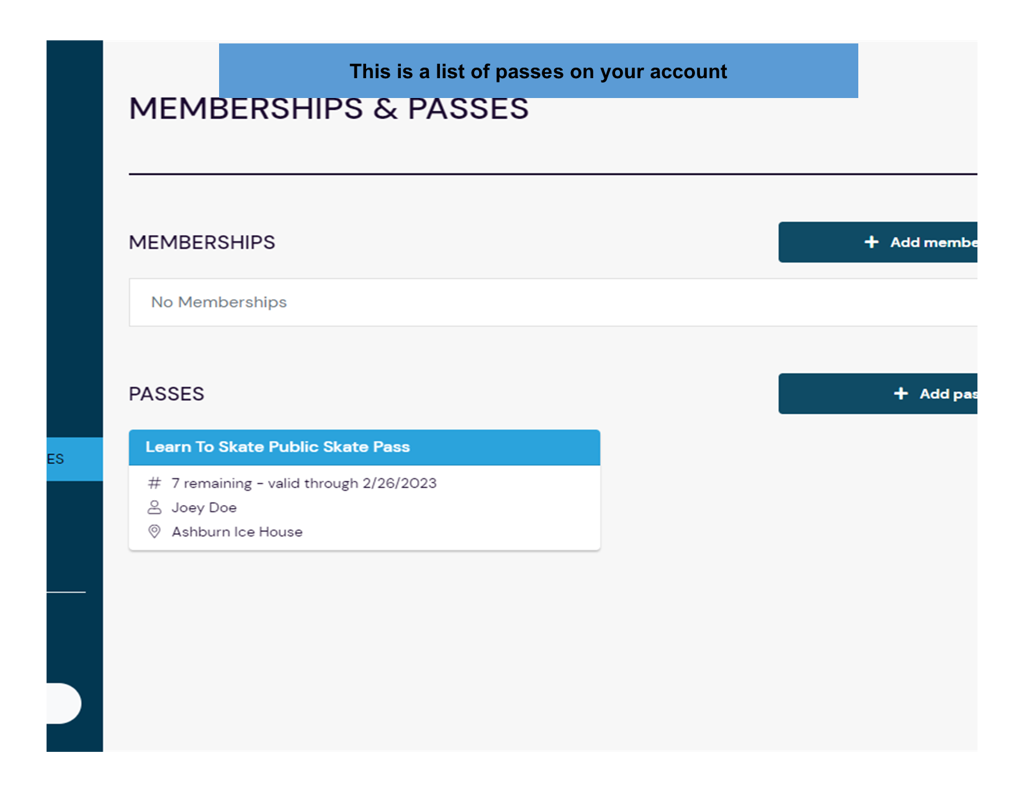This screenshot has height=791, width=1024.
Task: Click the 7 remaining validity text
Action: (x=304, y=483)
